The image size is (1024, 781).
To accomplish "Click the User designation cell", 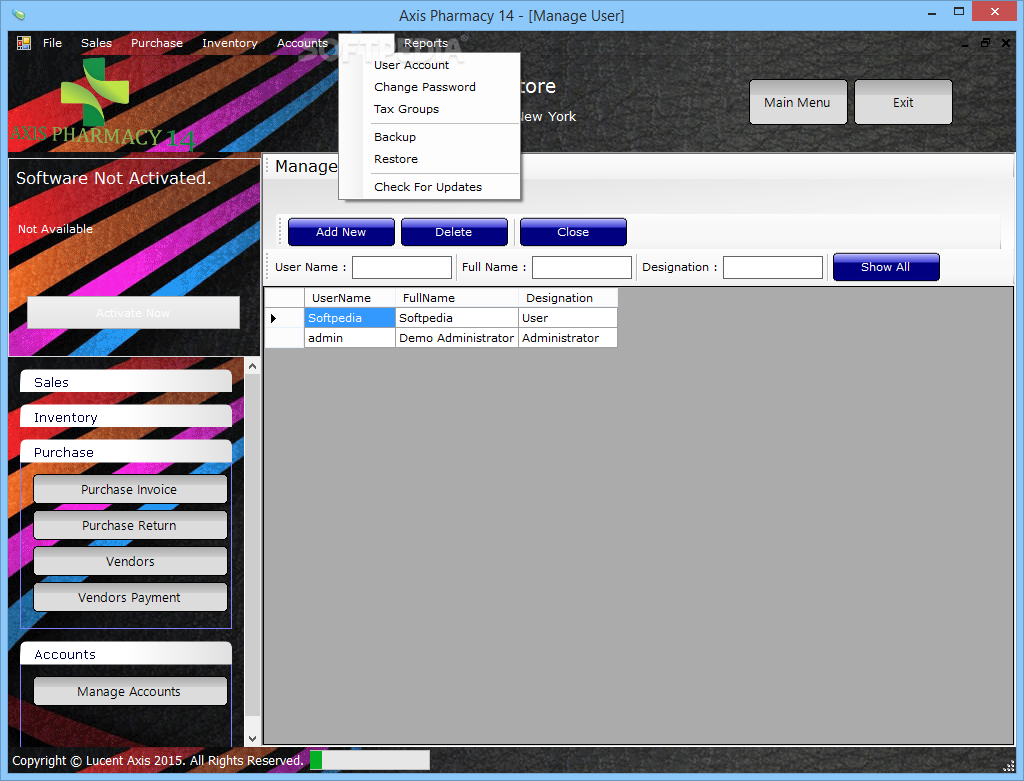I will click(568, 318).
